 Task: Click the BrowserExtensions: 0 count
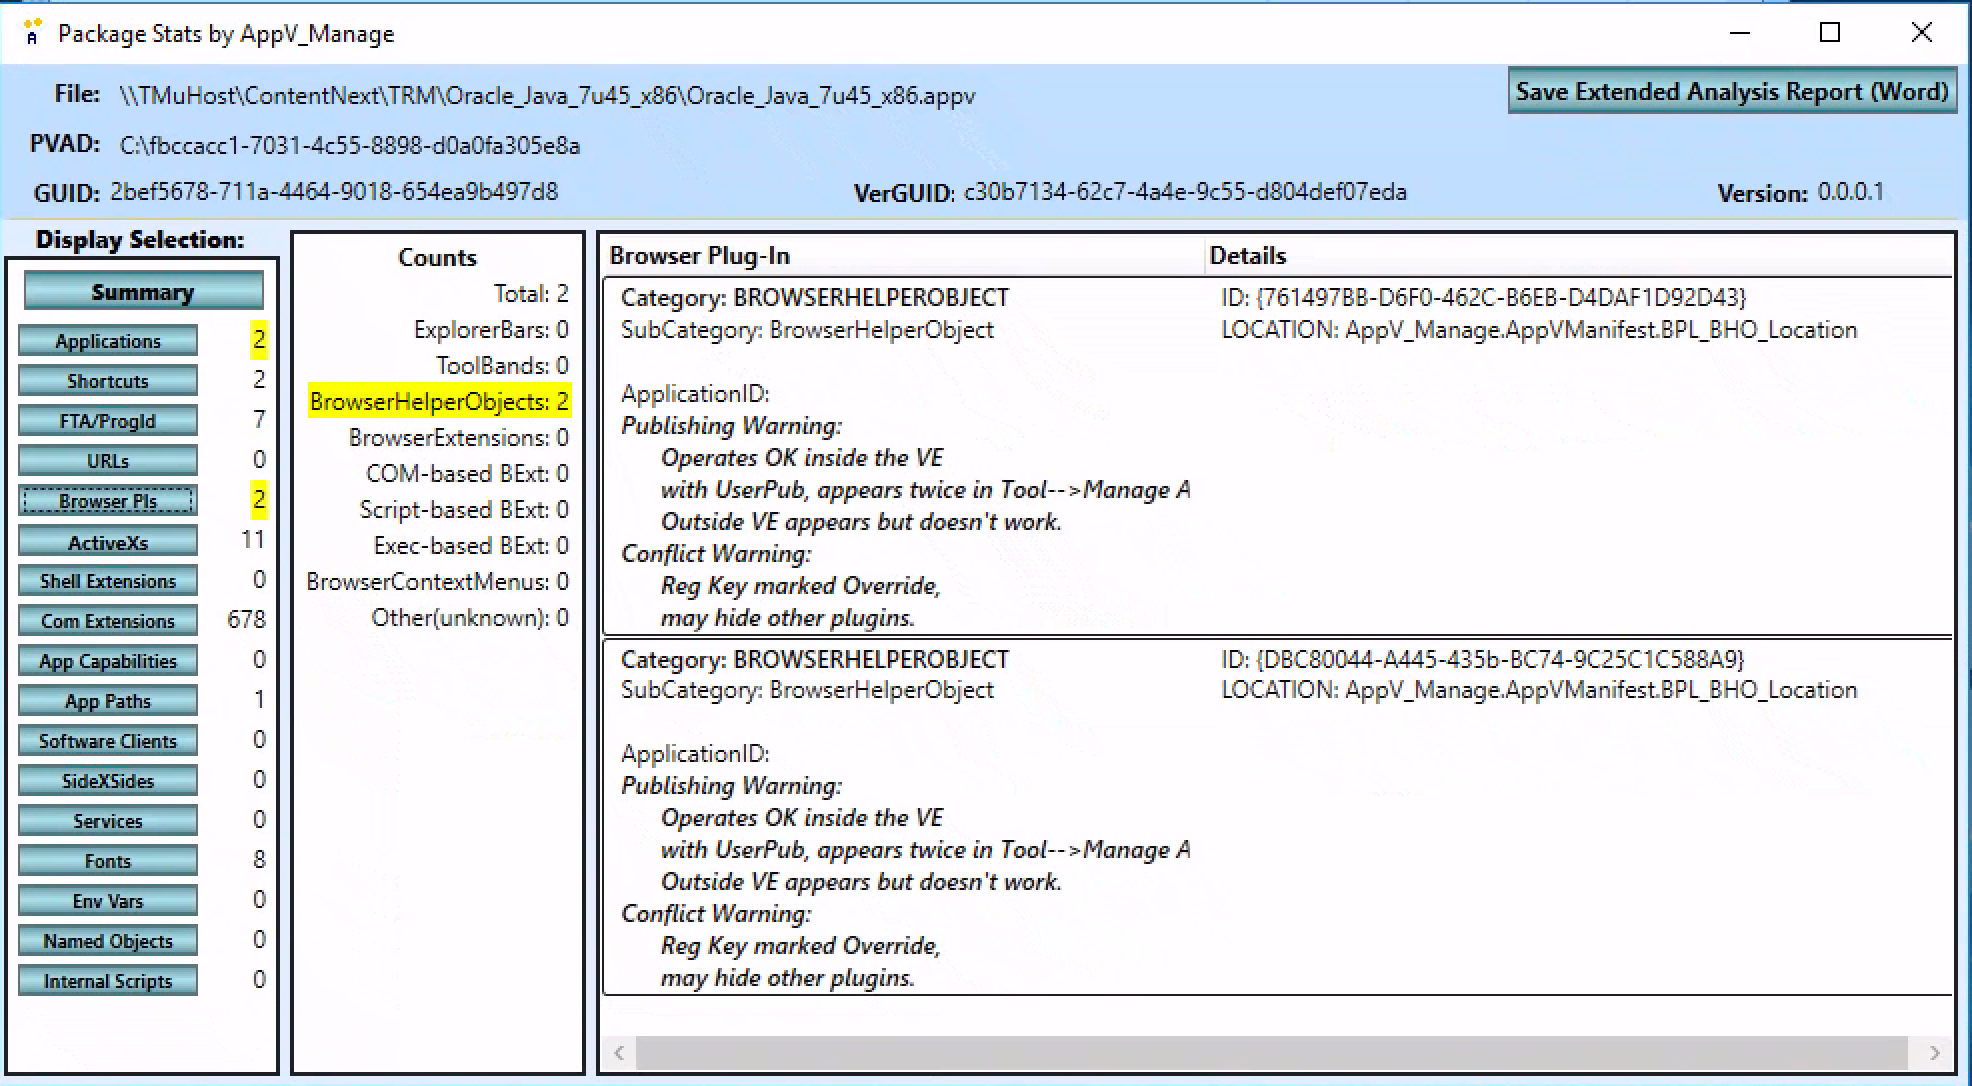(459, 437)
